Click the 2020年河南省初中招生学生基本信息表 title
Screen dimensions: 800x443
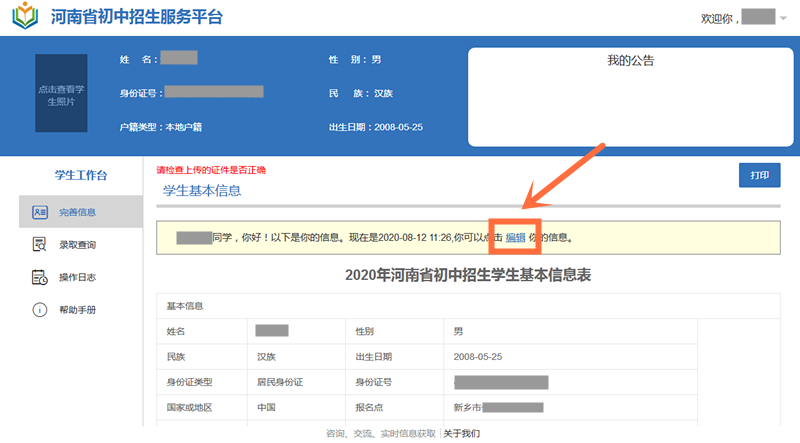[468, 275]
